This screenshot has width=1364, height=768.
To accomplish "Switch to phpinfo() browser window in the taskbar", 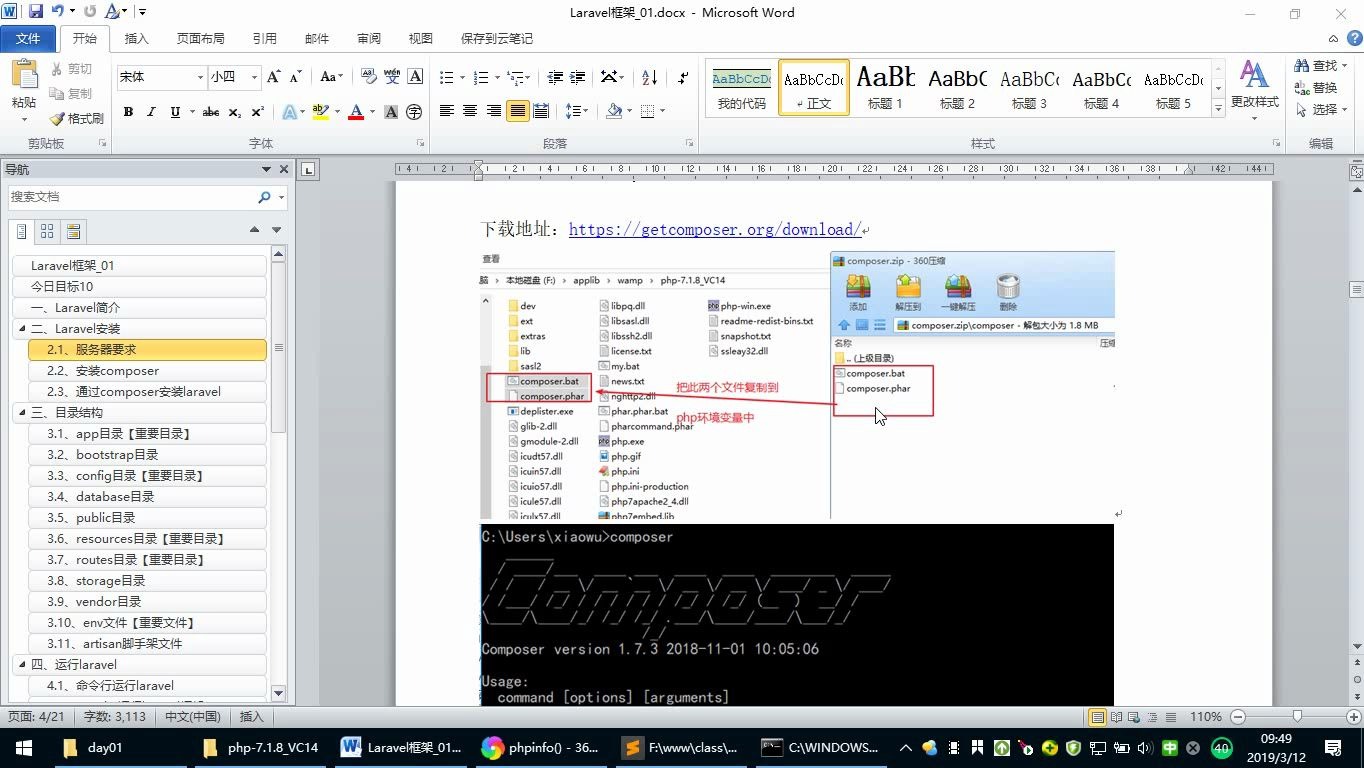I will pyautogui.click(x=540, y=747).
